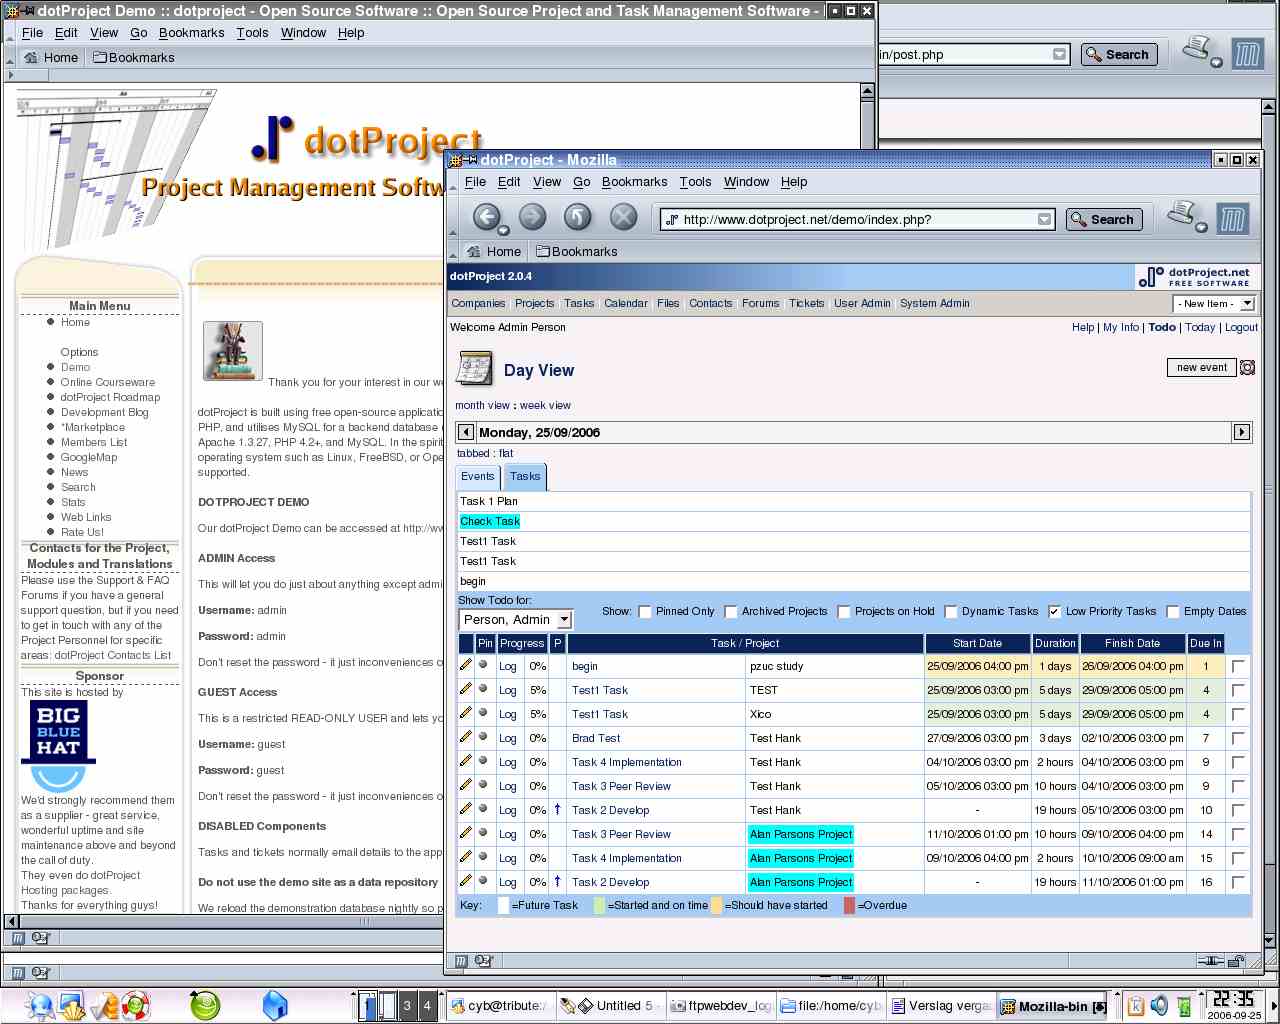Screen dimensions: 1280x1024
Task: Open the Calendar module link
Action: pyautogui.click(x=626, y=304)
